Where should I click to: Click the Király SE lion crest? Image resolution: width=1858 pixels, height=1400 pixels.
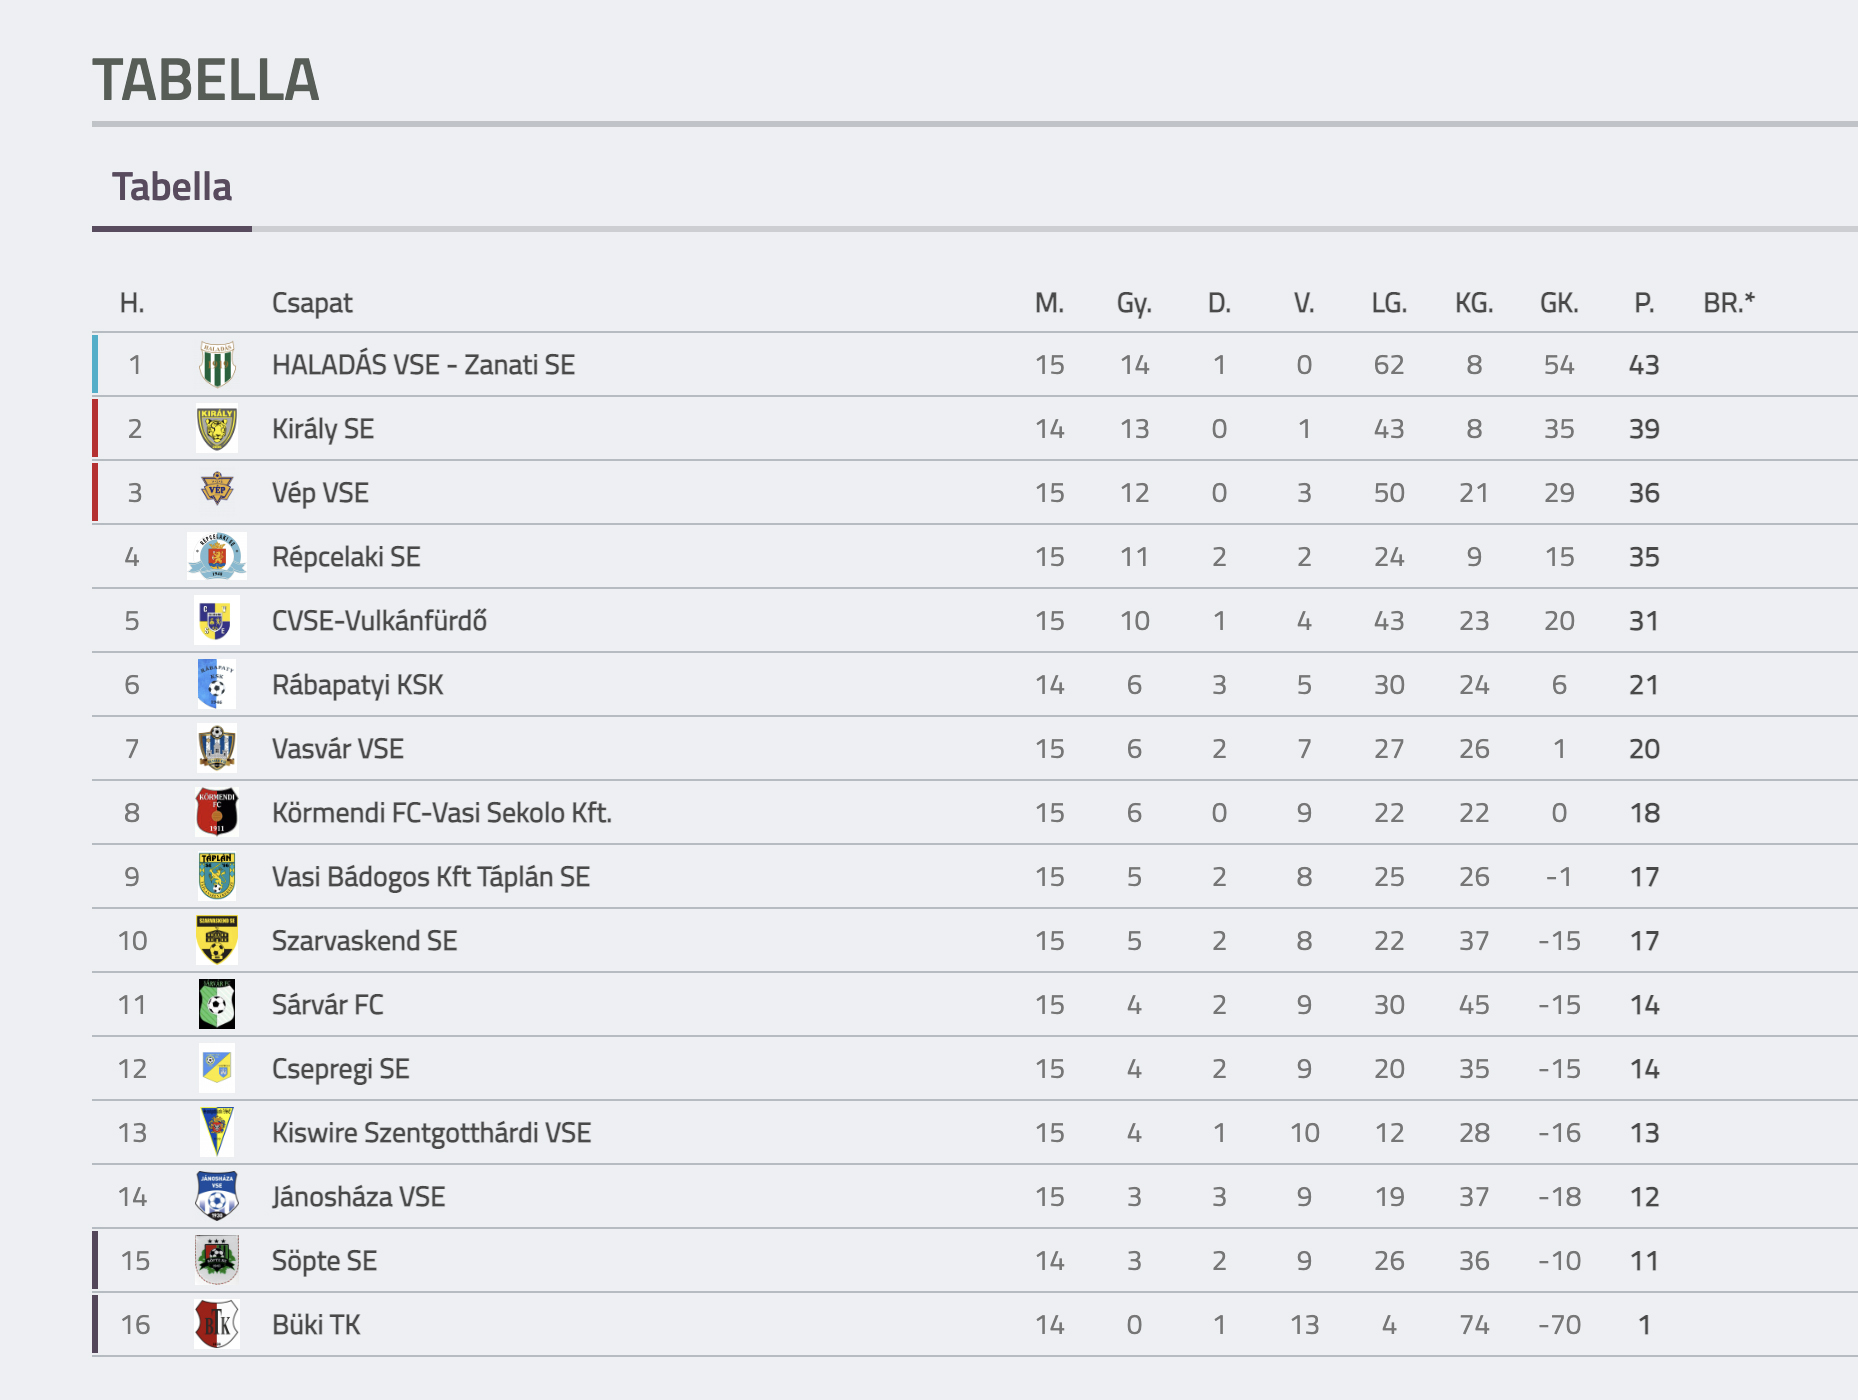[x=217, y=429]
